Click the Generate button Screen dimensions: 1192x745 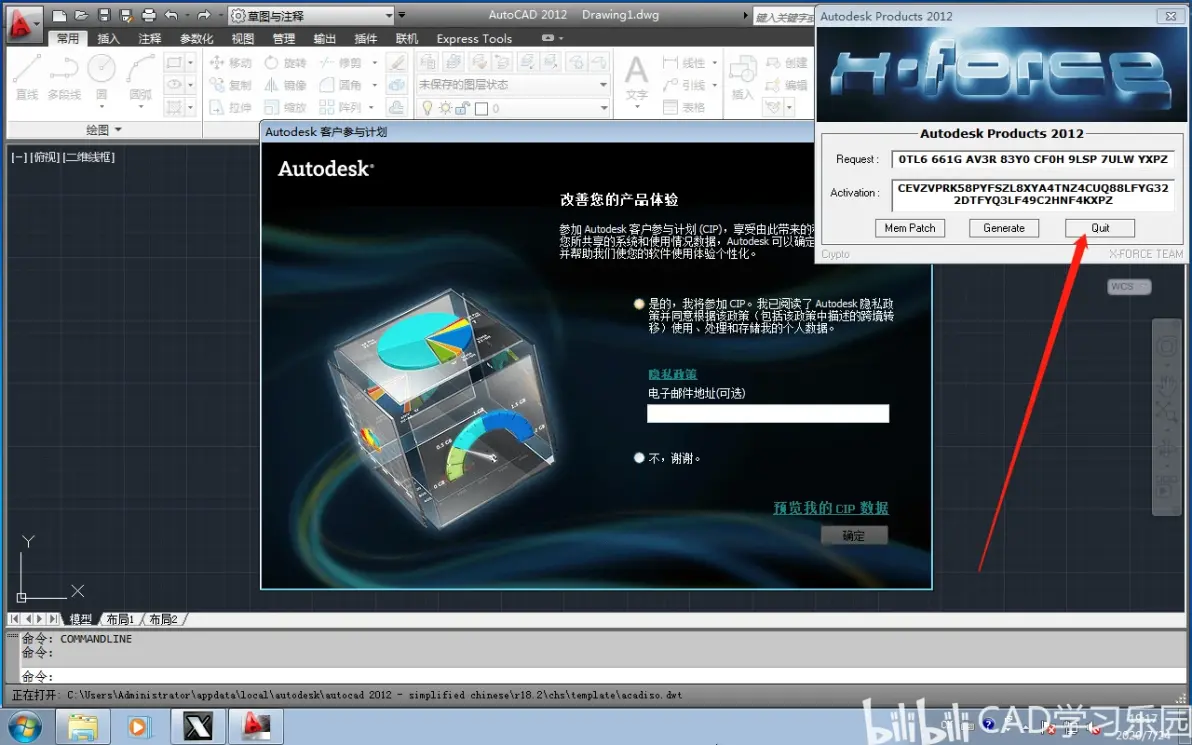pyautogui.click(x=1003, y=228)
